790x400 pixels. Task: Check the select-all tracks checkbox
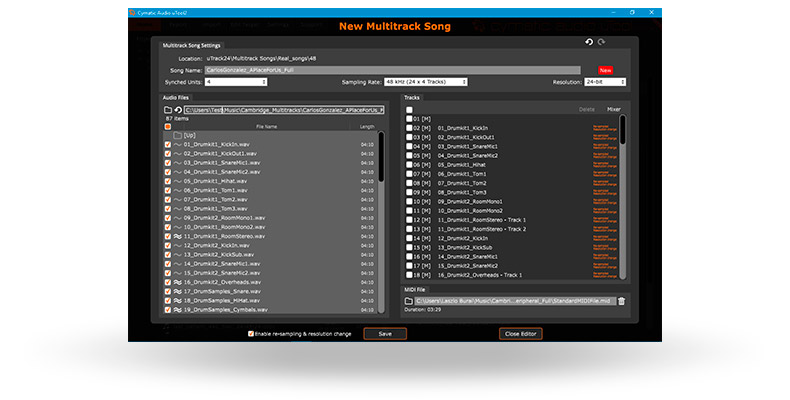[x=409, y=110]
